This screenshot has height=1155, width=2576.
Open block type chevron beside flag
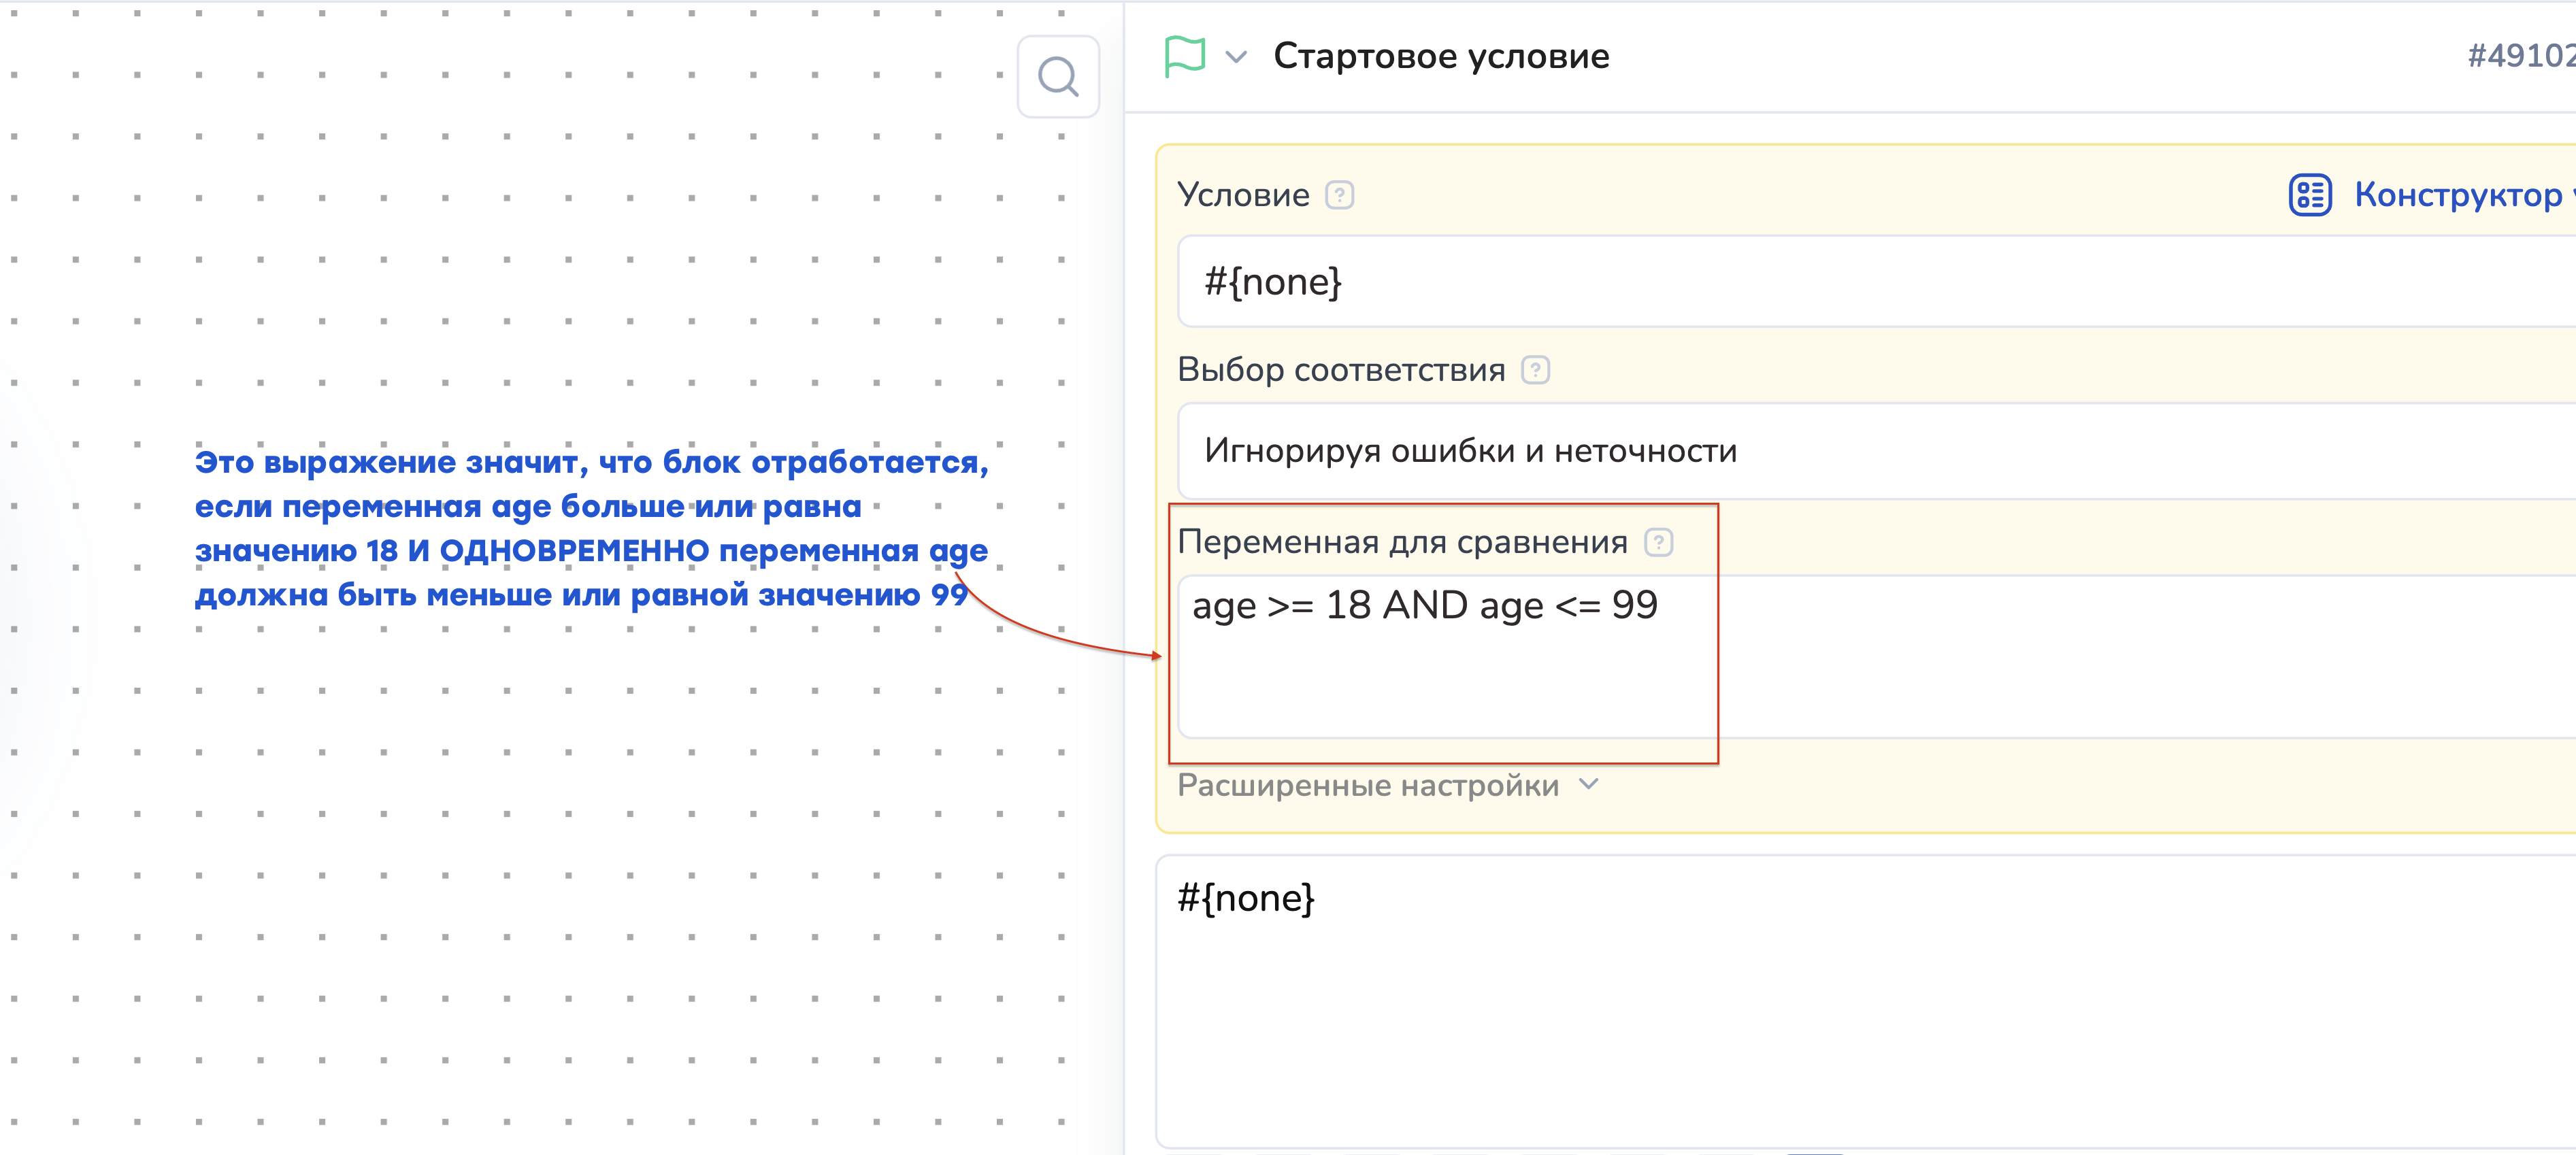coord(1236,57)
